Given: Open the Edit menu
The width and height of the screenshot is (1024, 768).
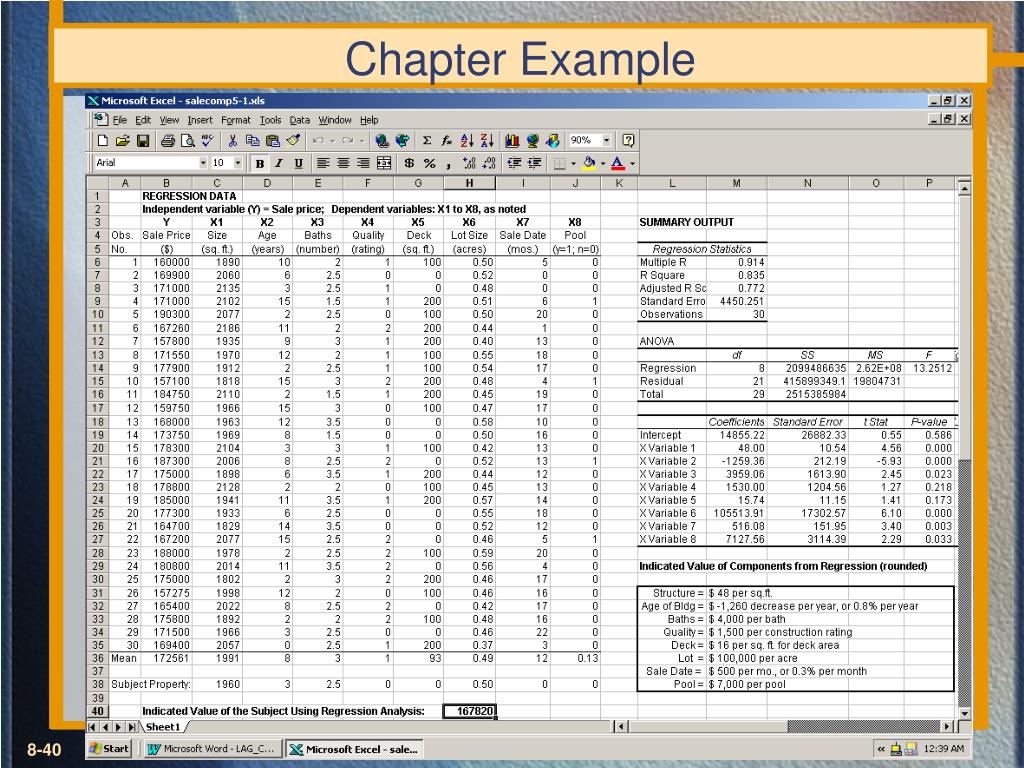Looking at the screenshot, I should coord(143,120).
